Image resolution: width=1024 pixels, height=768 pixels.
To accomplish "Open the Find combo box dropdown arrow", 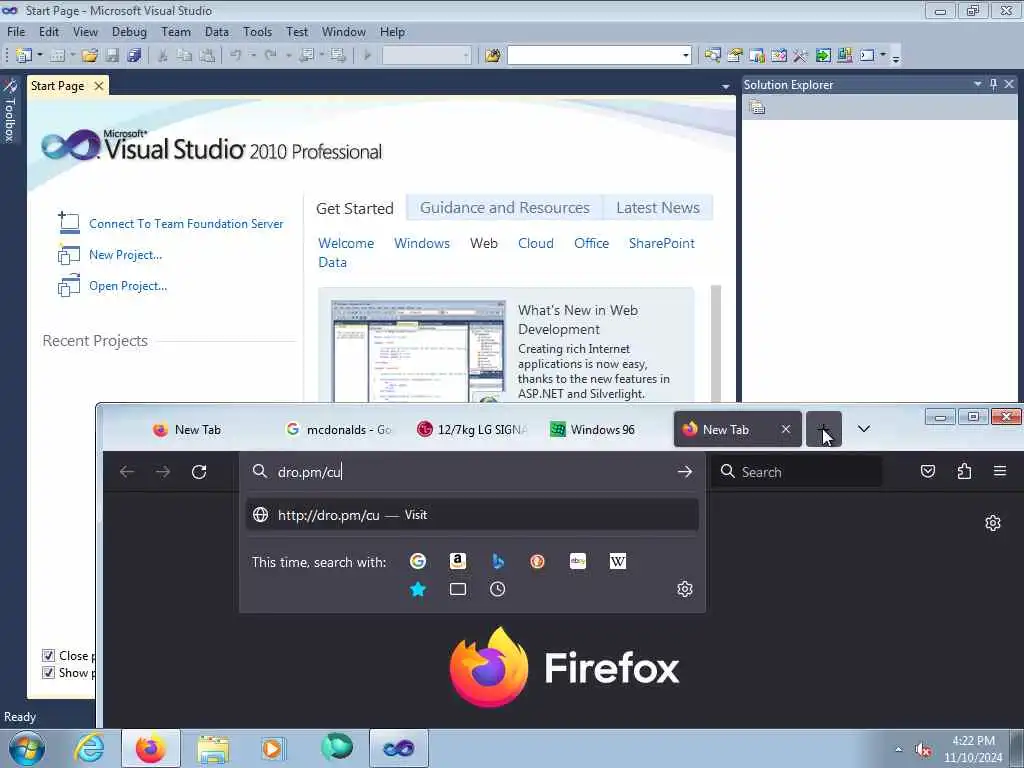I will coord(685,56).
